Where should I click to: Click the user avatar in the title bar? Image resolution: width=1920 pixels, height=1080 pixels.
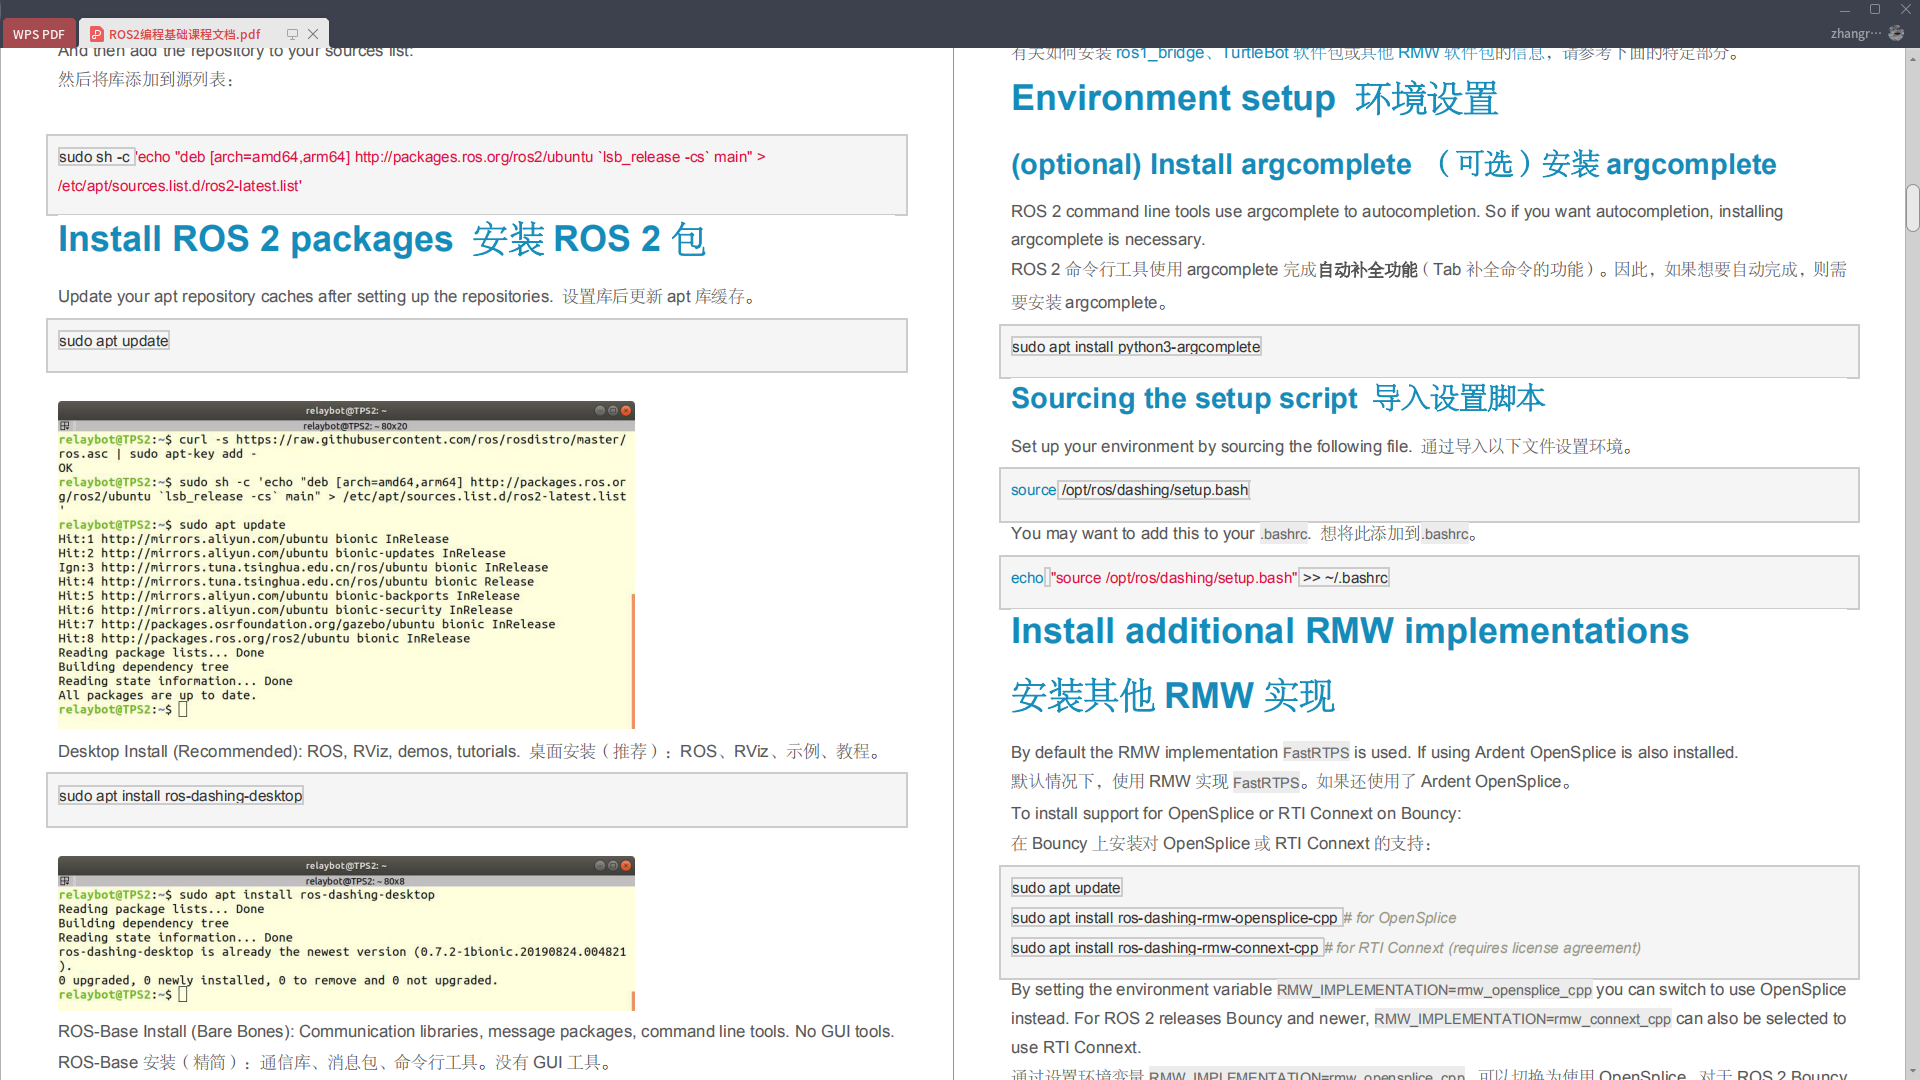coord(1897,33)
